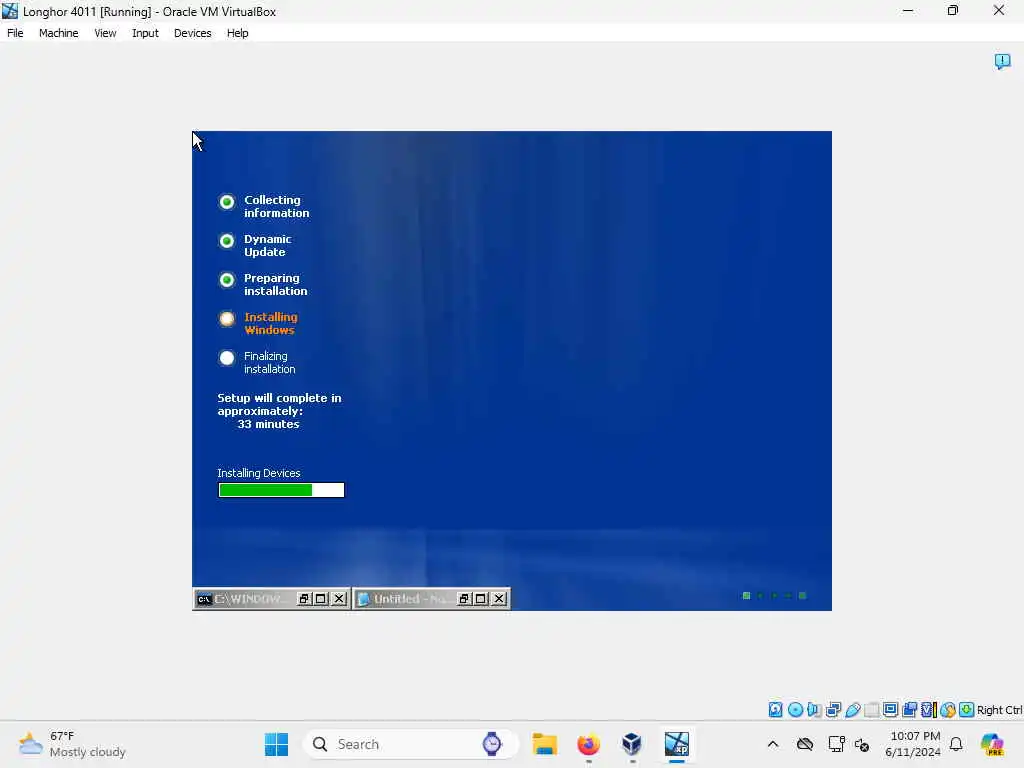Open the Windows Start menu

(276, 744)
